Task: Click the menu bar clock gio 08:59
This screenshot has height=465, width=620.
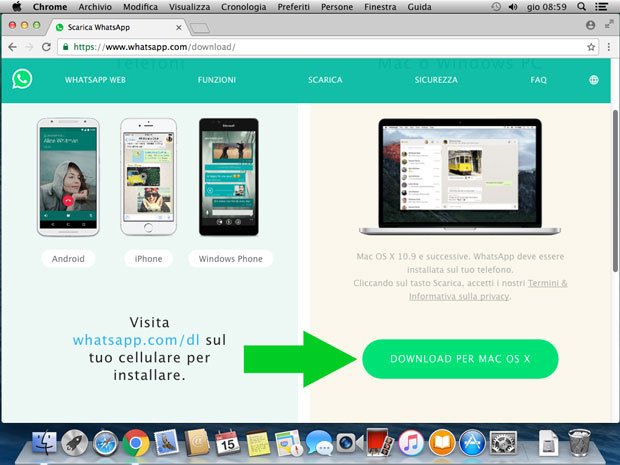Action: (546, 7)
